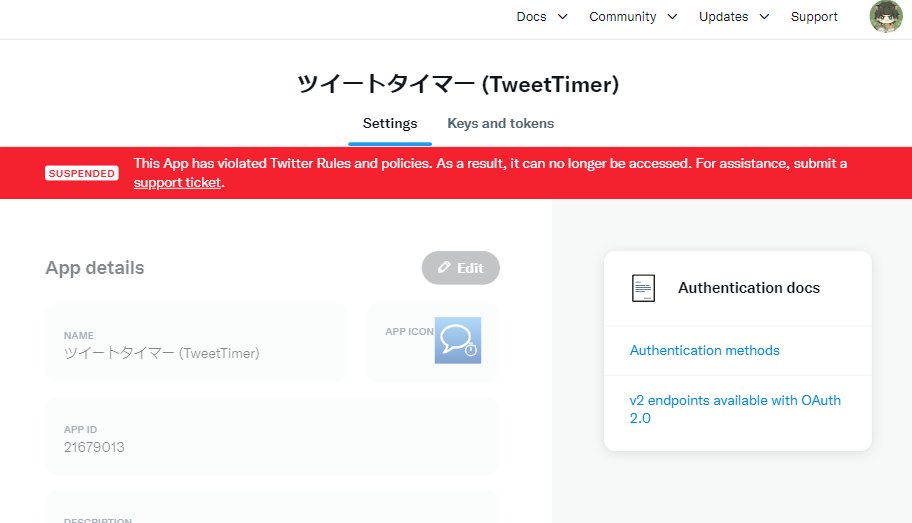Open v2 endpoints available with OAuth 2.0 link
This screenshot has height=523, width=912.
[735, 409]
